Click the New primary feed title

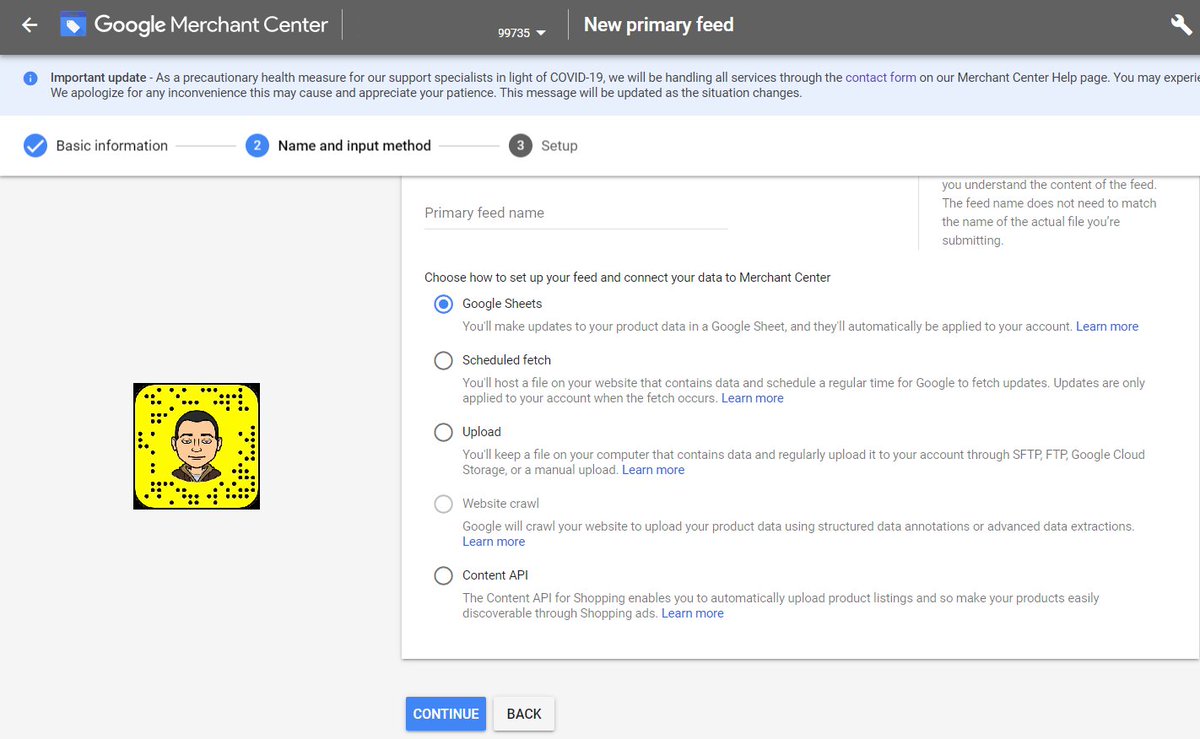point(658,25)
